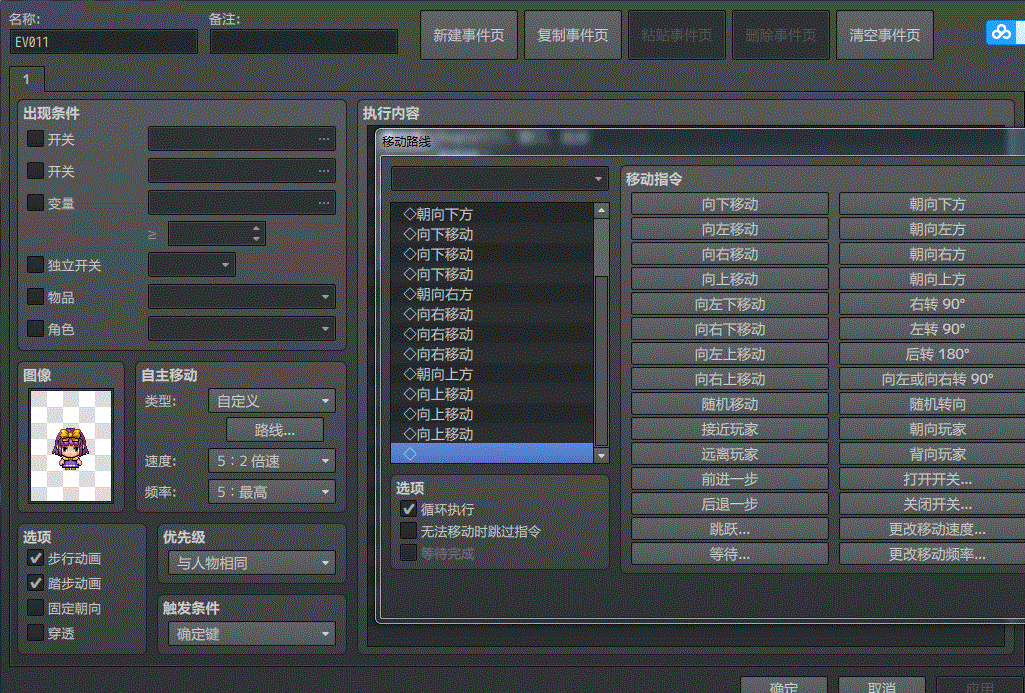1025x693 pixels.
Task: Add the 向左移动 move command
Action: click(730, 229)
